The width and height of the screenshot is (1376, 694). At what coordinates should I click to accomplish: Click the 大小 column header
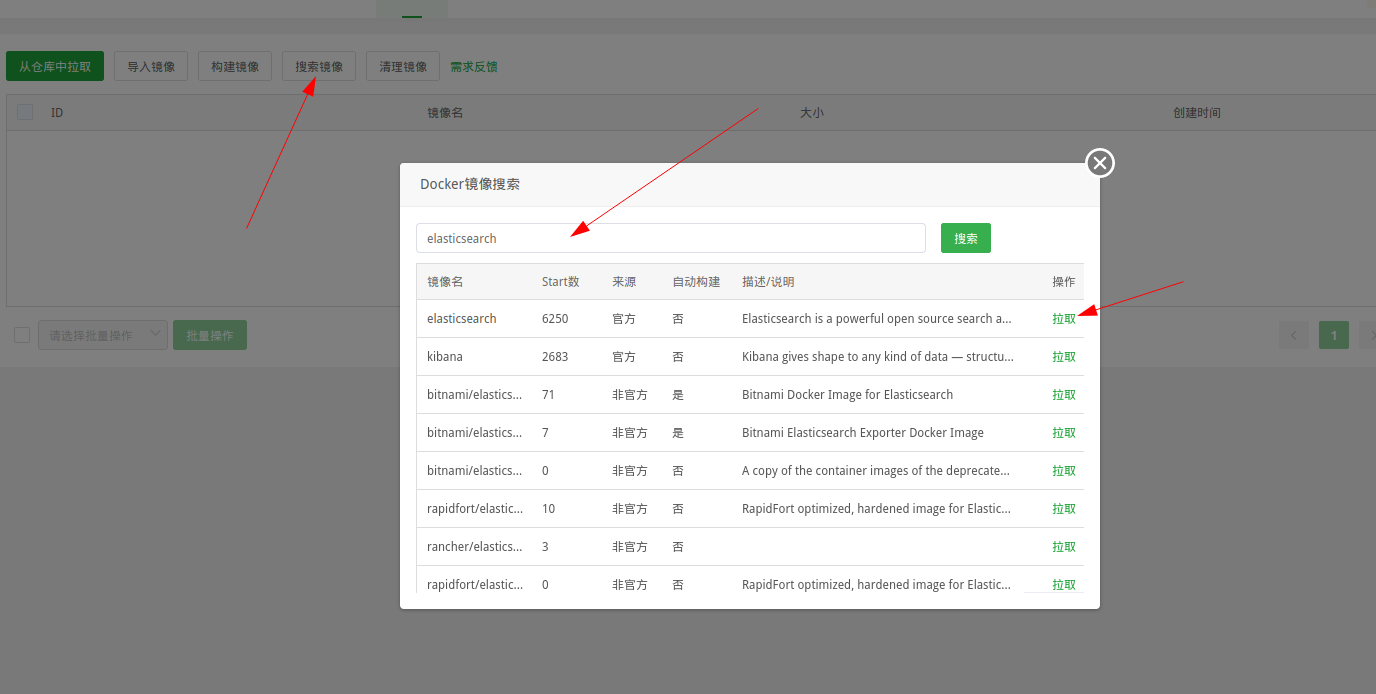(x=812, y=113)
